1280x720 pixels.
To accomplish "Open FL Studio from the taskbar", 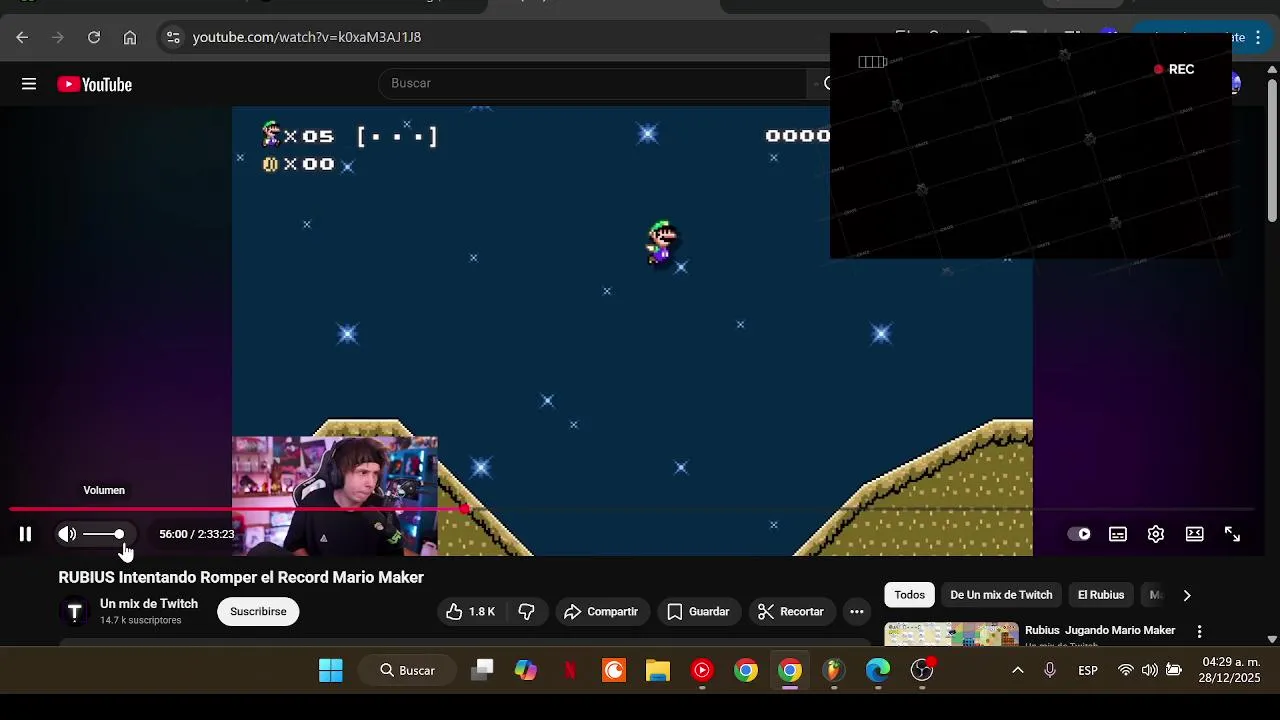I will [834, 670].
